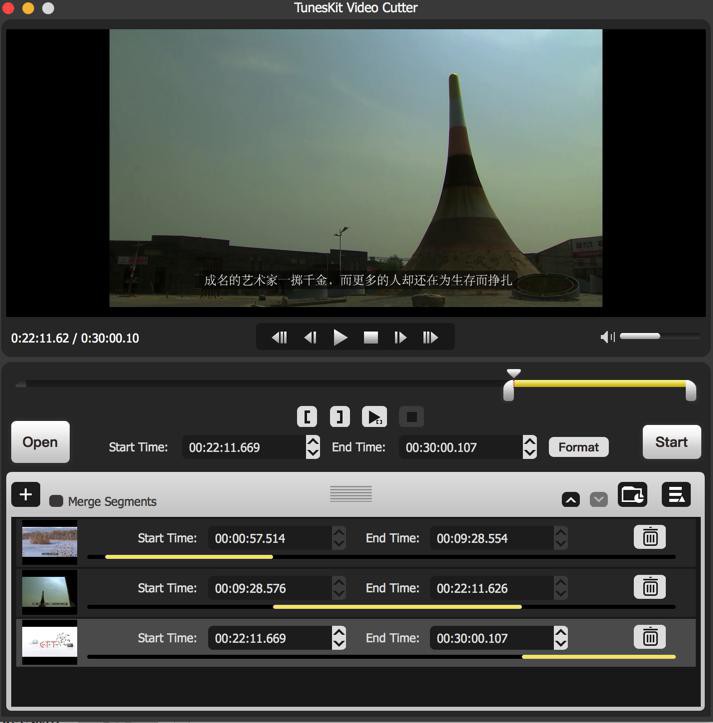
Task: Open the output folder icon
Action: tap(632, 495)
